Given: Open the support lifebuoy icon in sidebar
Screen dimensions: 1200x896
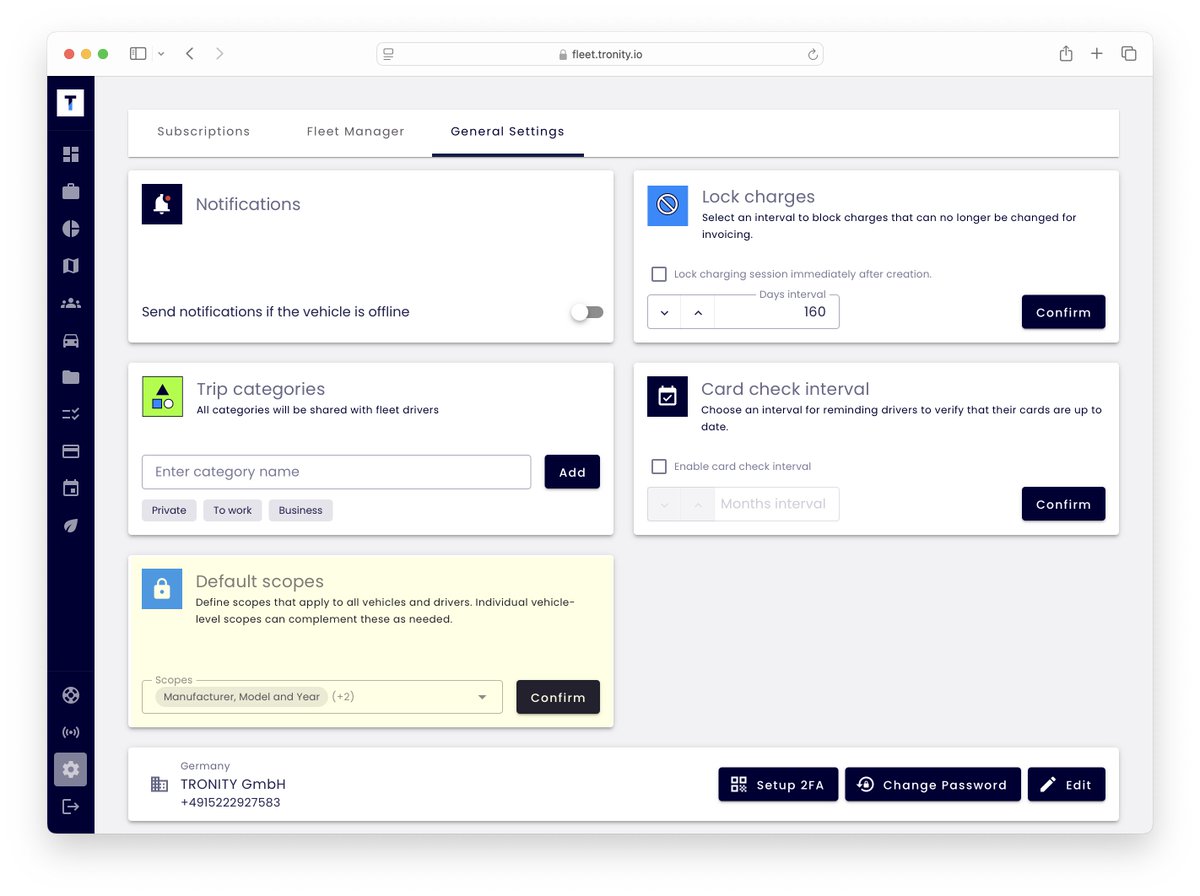Looking at the screenshot, I should (70, 695).
